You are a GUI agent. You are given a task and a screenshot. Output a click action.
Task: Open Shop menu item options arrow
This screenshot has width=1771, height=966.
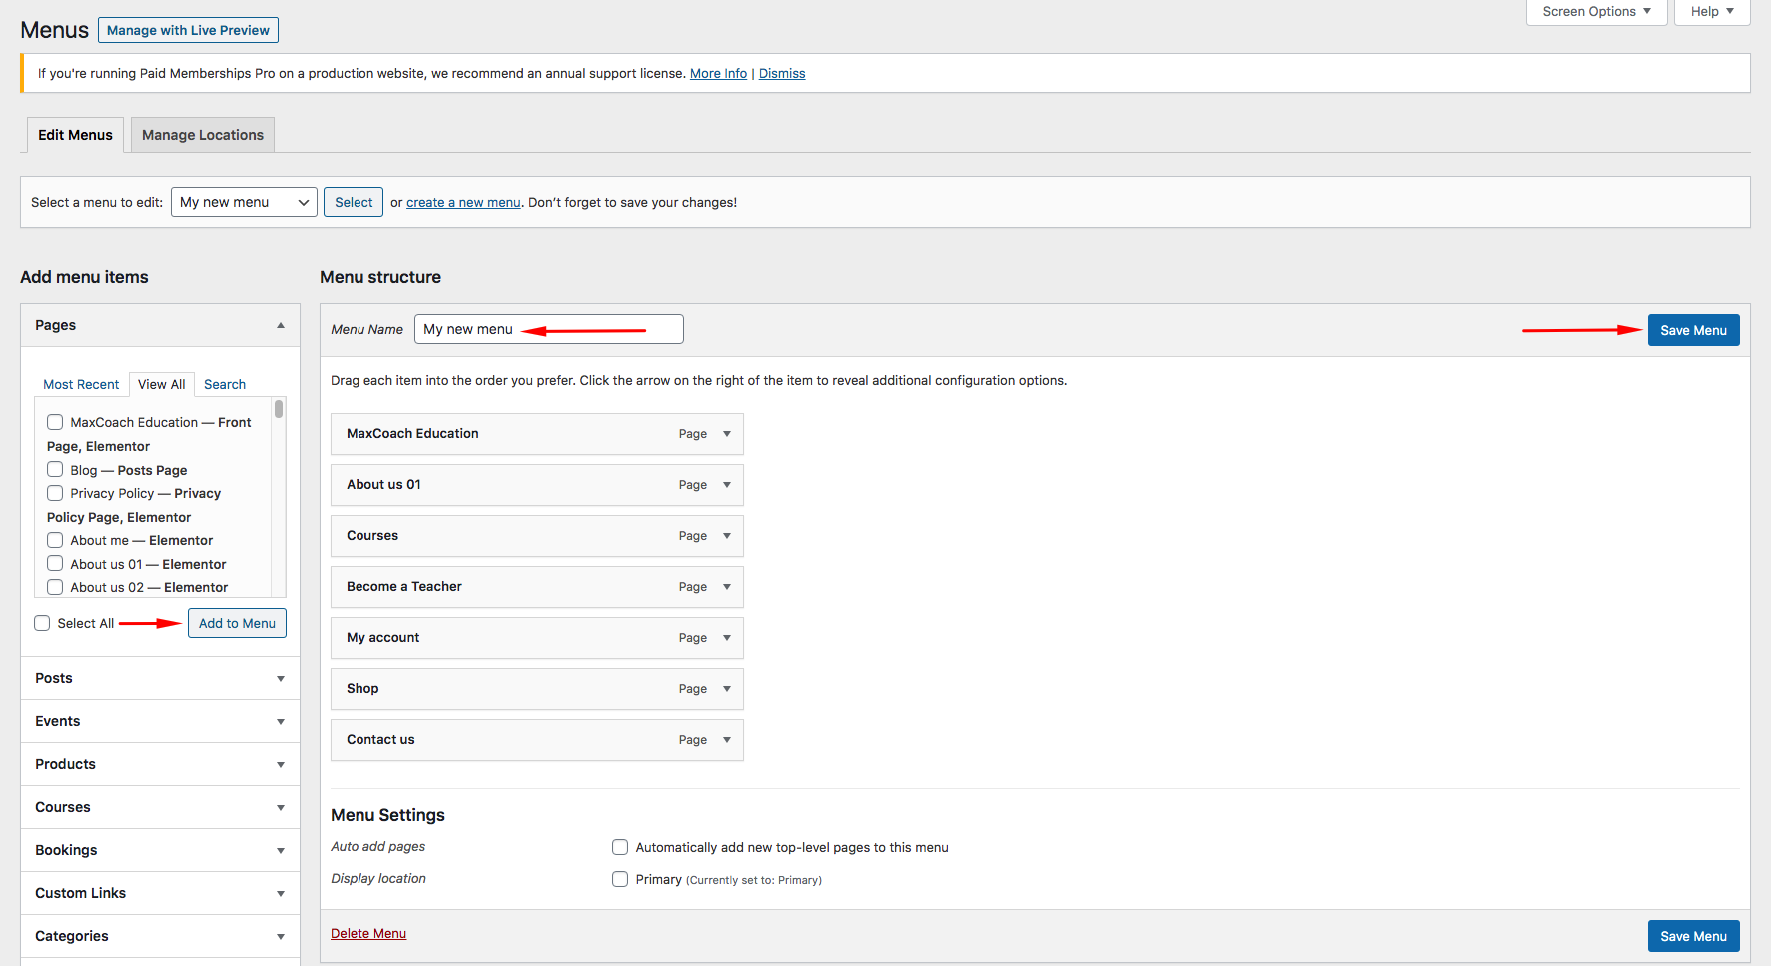[x=727, y=689]
